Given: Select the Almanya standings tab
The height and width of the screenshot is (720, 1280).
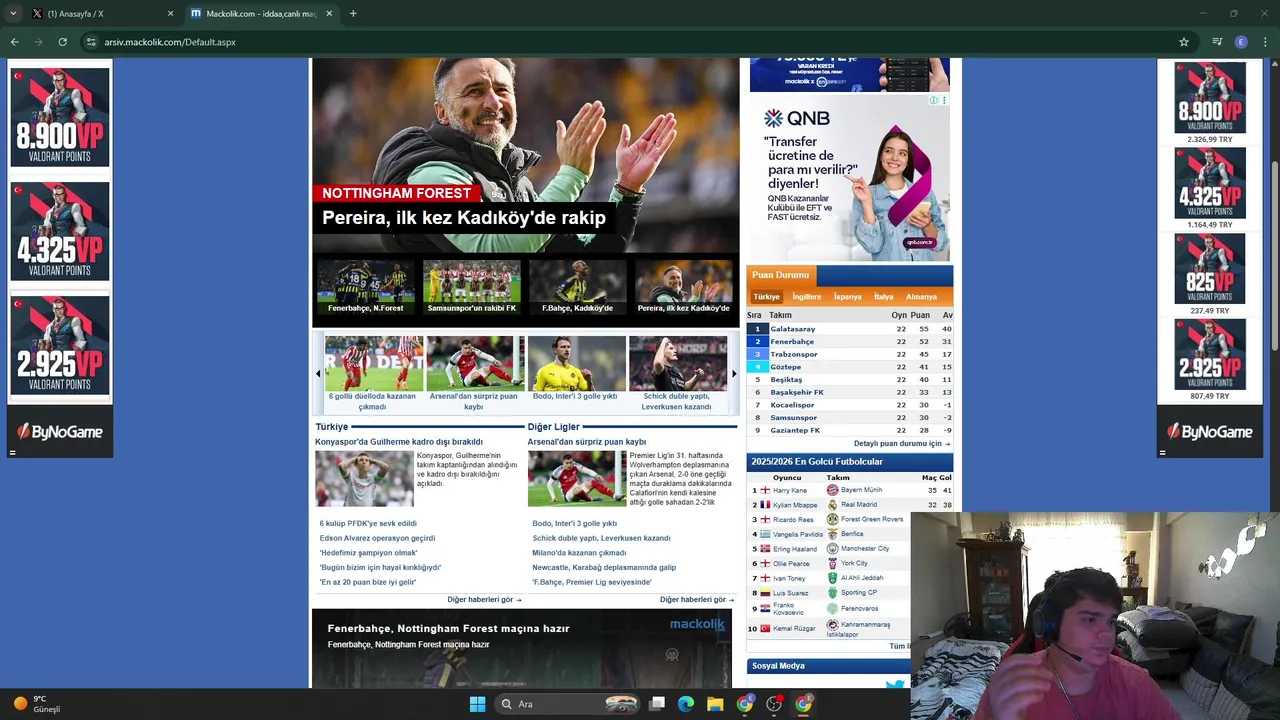Looking at the screenshot, I should click(921, 297).
